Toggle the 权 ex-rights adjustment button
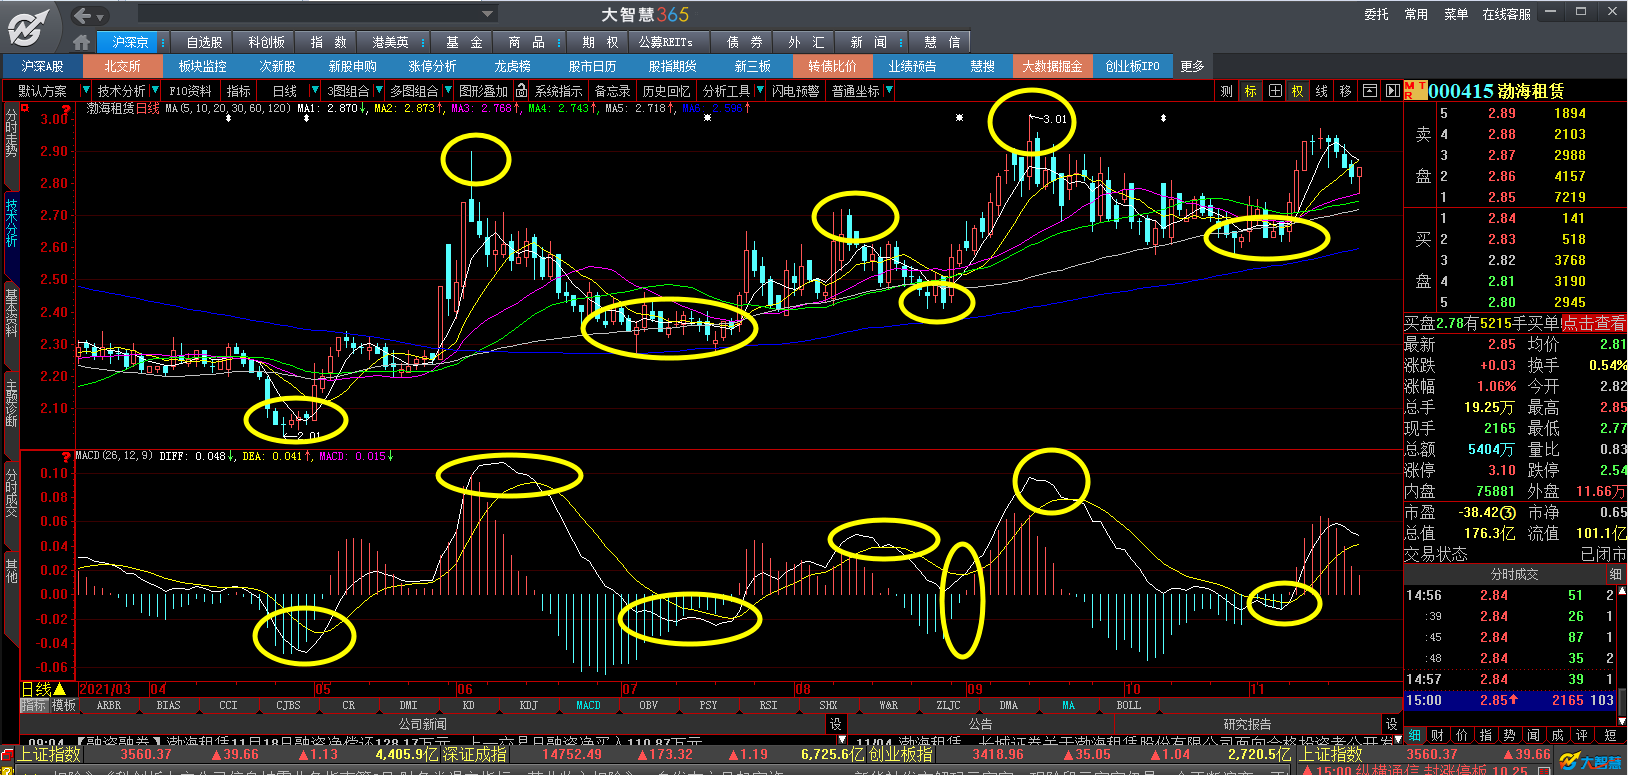The height and width of the screenshot is (775, 1629). 1298,91
